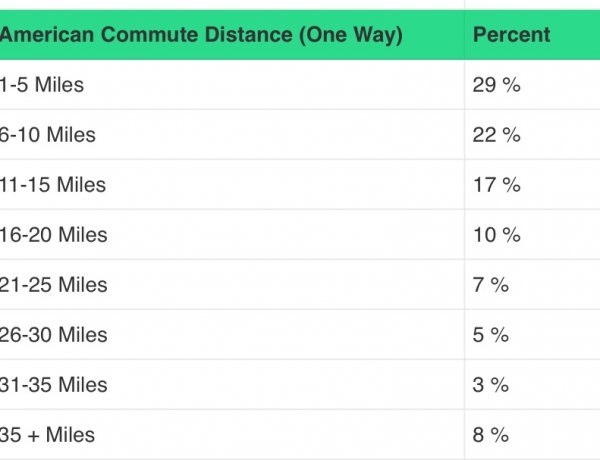Click the "8 %" value
The width and height of the screenshot is (600, 460).
coord(490,435)
